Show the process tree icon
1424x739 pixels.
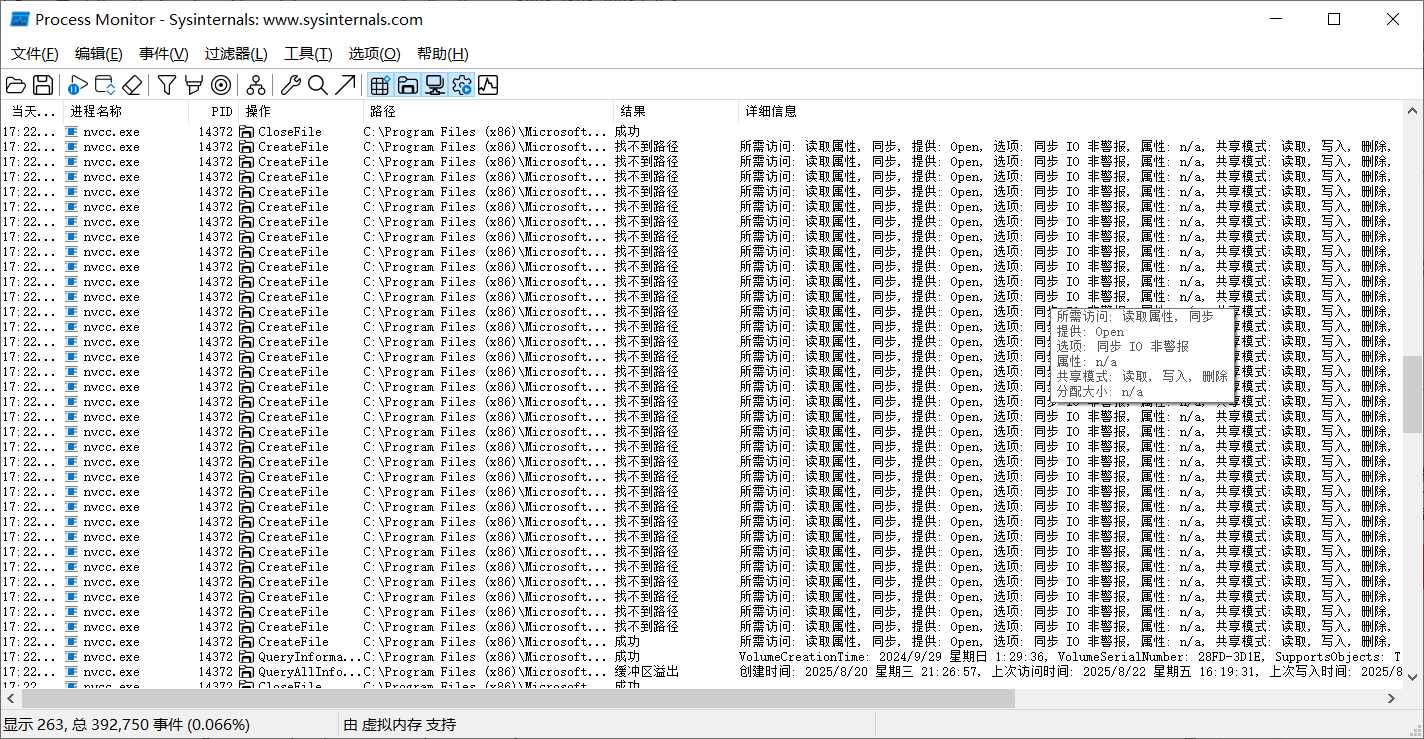tap(256, 85)
